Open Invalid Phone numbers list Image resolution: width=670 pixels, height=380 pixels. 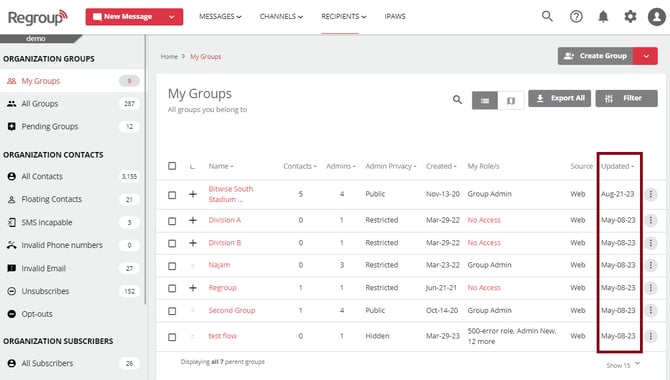[x=72, y=245]
